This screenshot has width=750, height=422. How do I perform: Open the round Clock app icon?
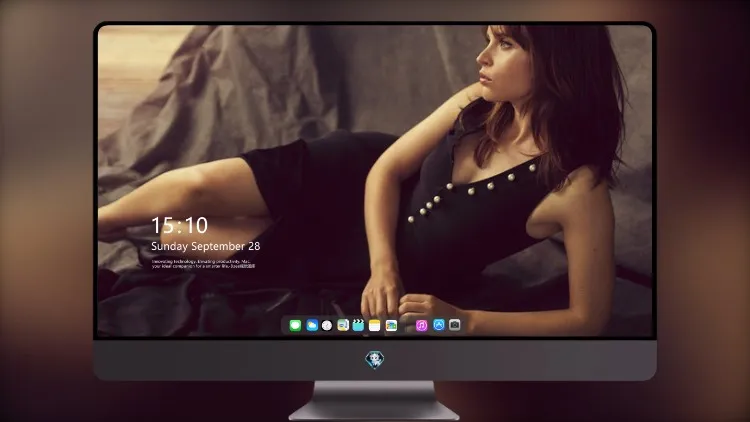[x=327, y=326]
